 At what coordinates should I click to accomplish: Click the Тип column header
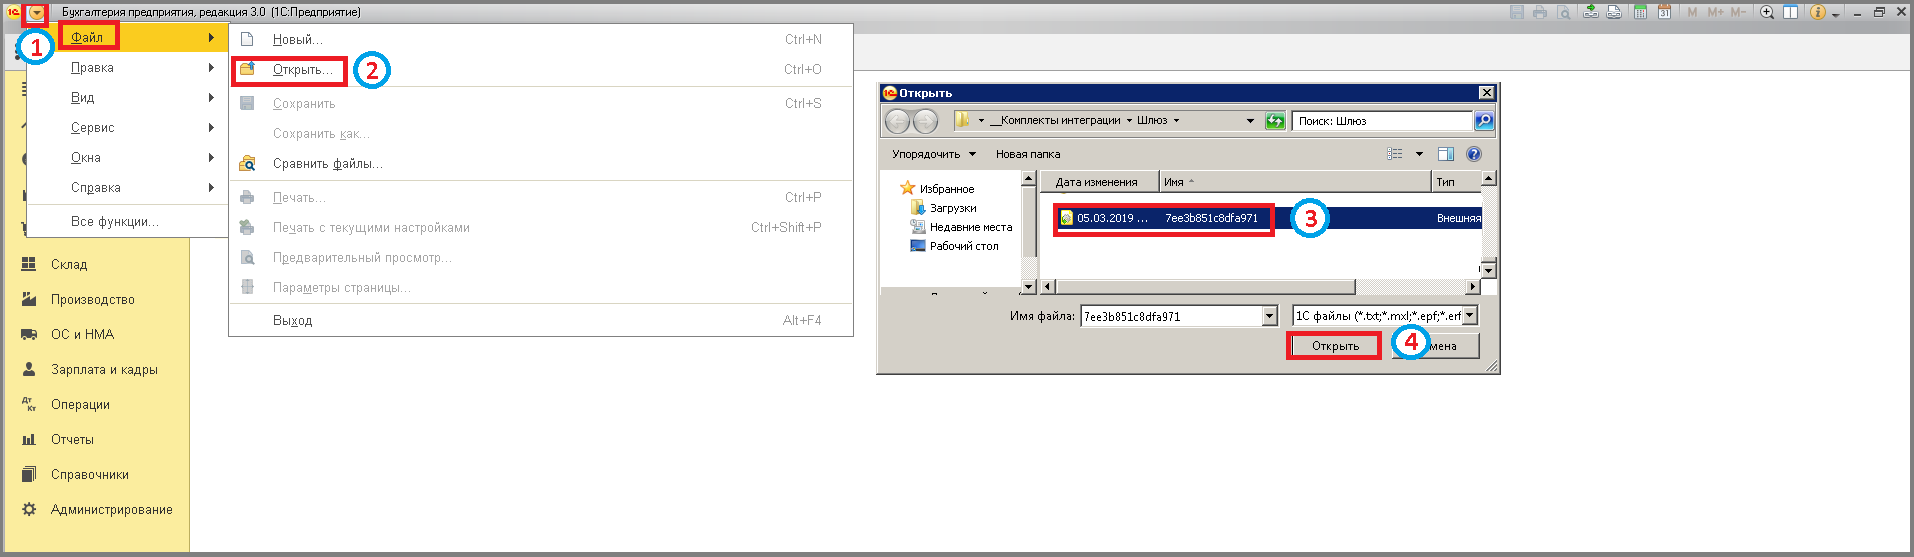[x=1456, y=182]
